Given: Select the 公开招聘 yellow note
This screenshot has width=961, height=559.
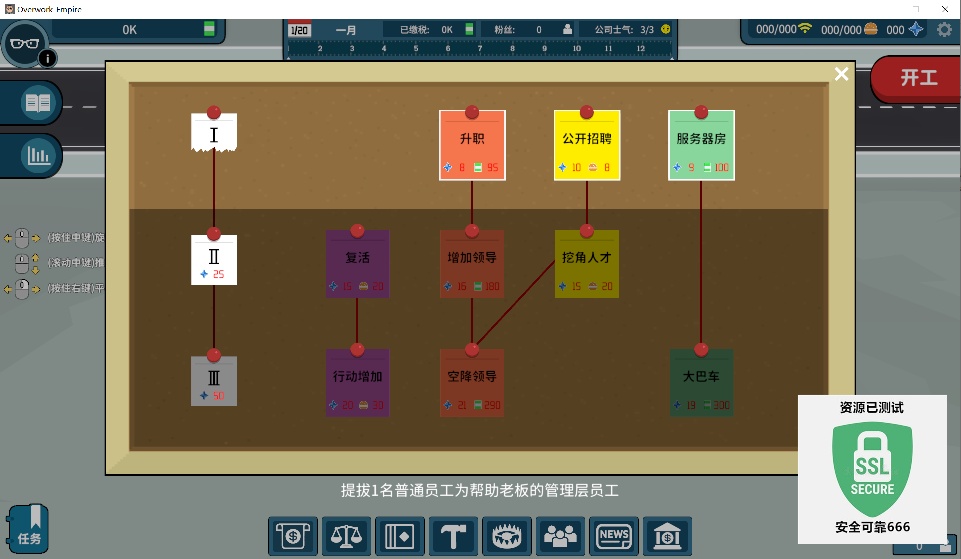Looking at the screenshot, I should pos(587,145).
